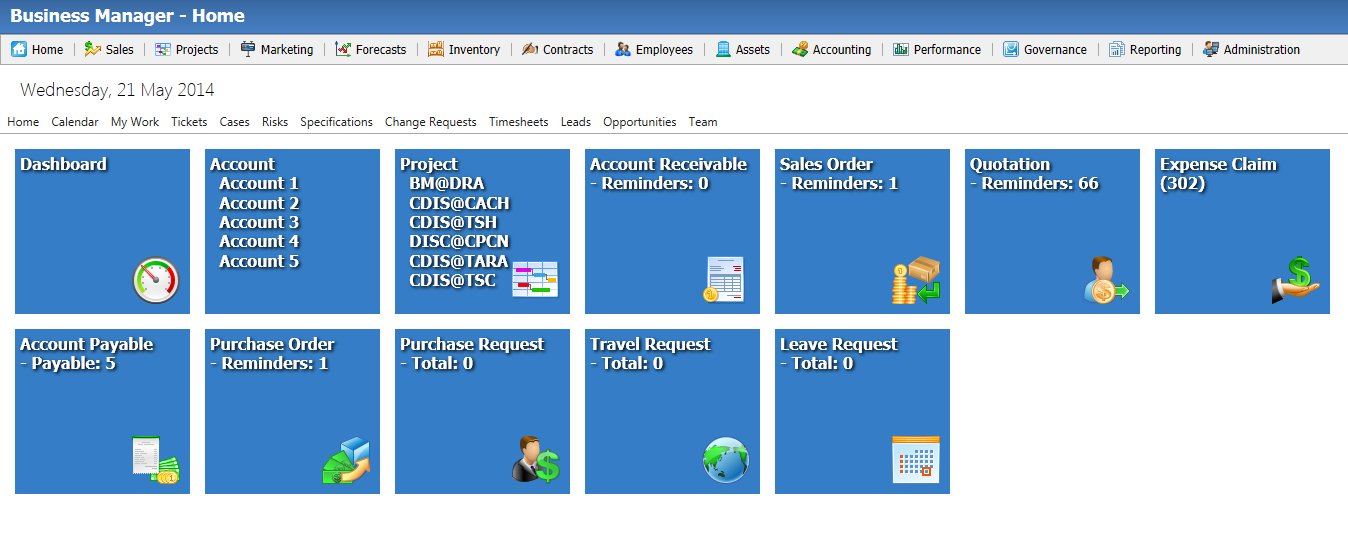Image resolution: width=1348 pixels, height=544 pixels.
Task: Go to the Calendar sub-tab
Action: (75, 122)
